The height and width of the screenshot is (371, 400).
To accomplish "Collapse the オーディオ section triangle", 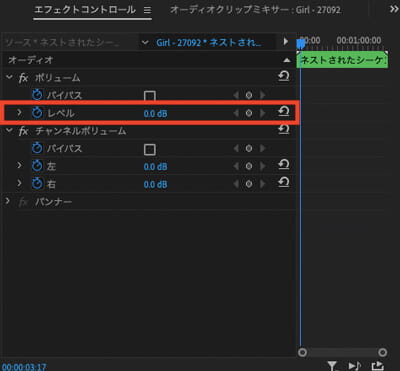I will point(287,60).
